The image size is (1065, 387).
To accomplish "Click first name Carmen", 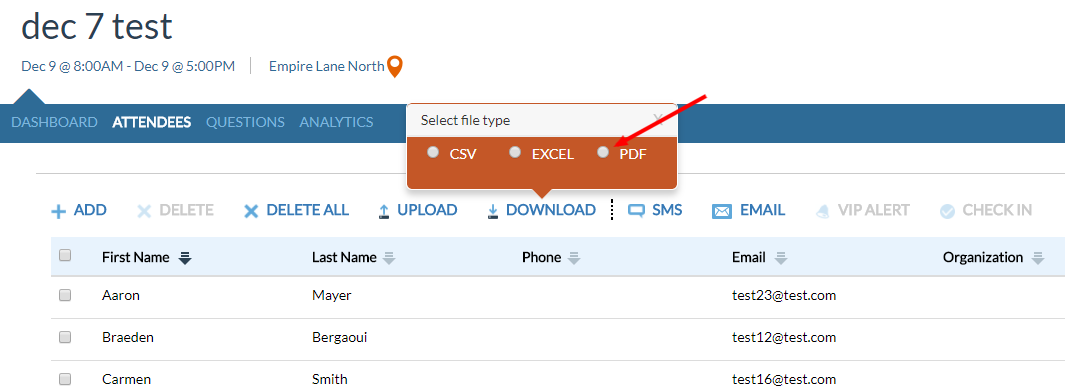I will coord(126,379).
